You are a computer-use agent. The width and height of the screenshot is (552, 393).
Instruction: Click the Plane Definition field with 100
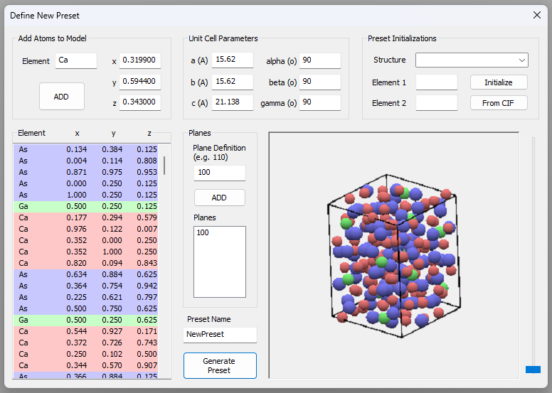tap(219, 173)
